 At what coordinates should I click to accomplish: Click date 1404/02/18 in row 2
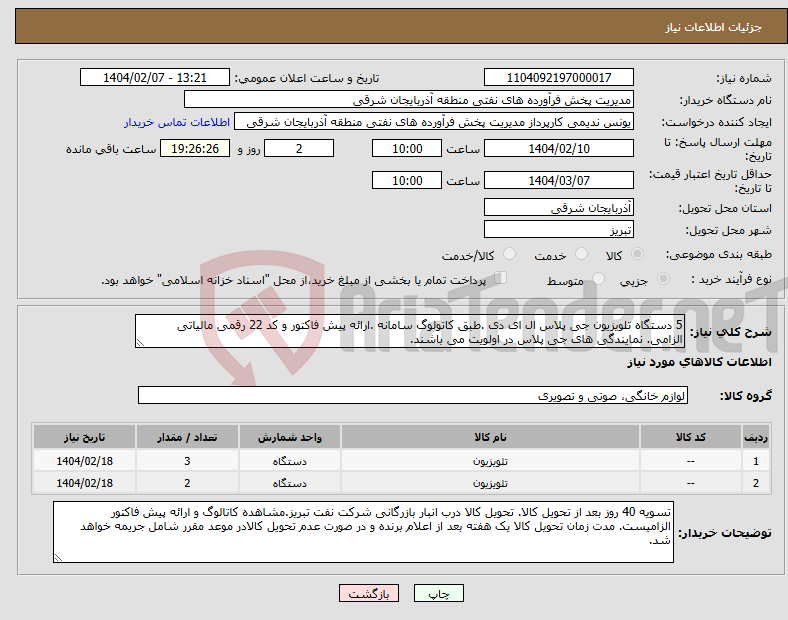point(84,483)
